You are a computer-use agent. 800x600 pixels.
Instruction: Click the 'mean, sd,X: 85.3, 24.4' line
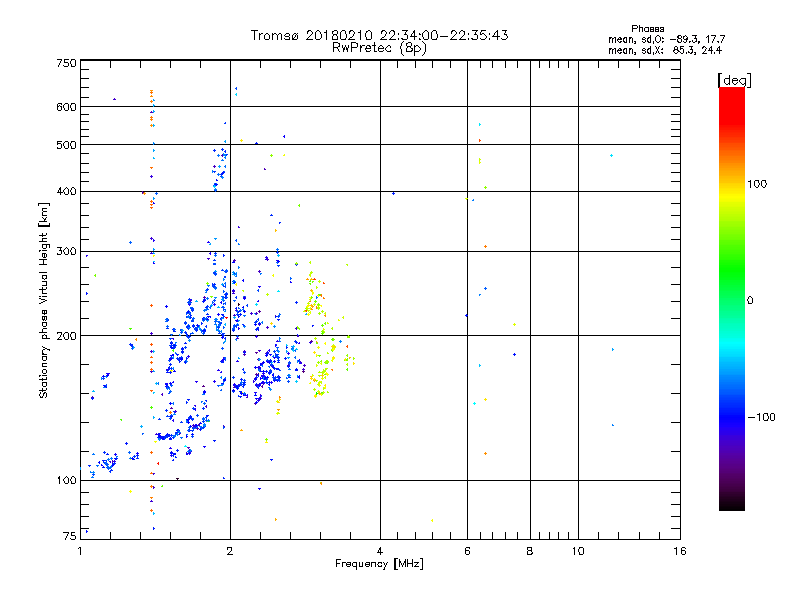665,50
